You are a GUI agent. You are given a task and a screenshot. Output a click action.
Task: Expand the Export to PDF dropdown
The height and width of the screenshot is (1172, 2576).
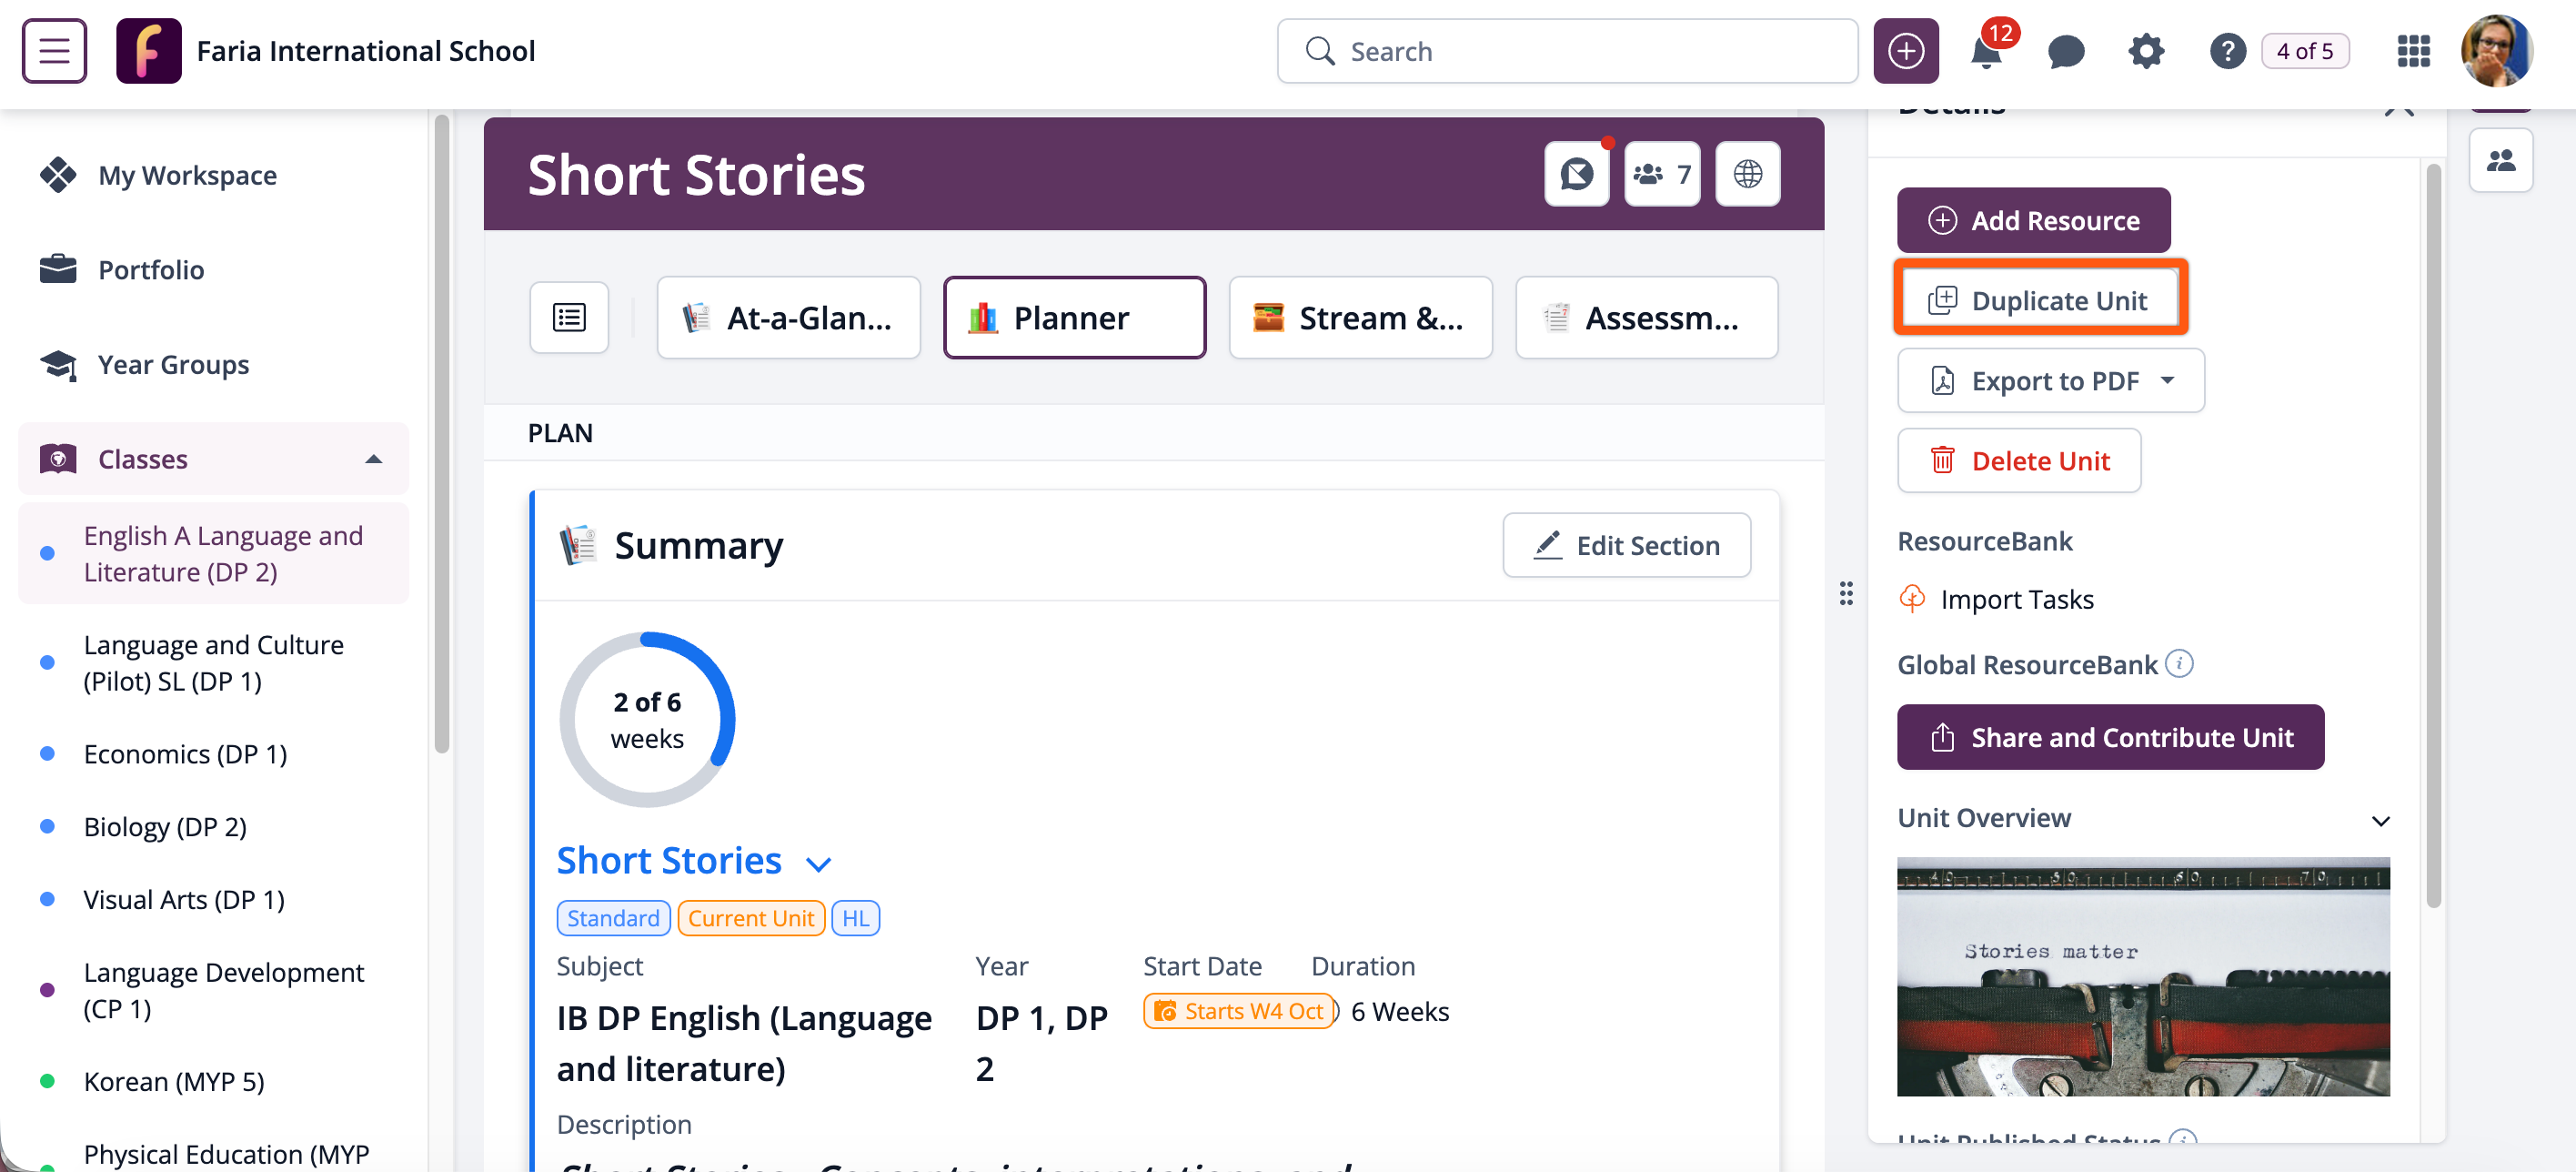[x=2167, y=381]
